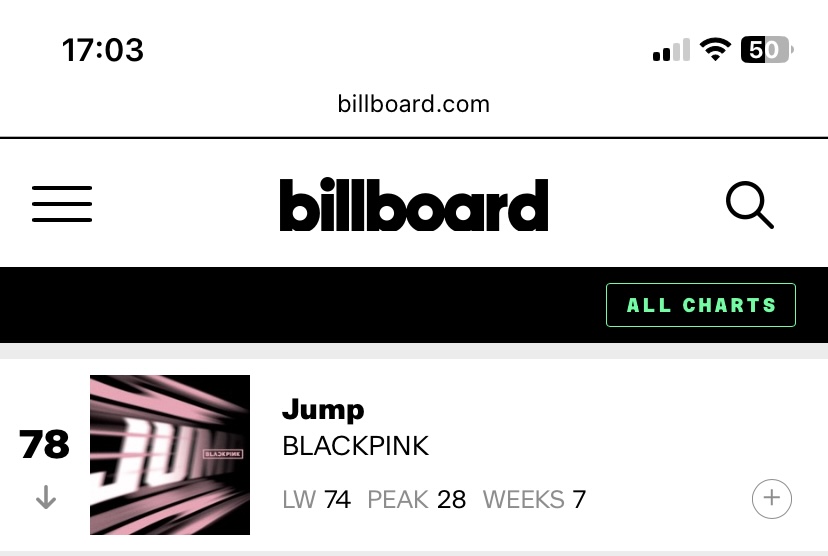Open the ALL CHARTS button

coord(700,305)
